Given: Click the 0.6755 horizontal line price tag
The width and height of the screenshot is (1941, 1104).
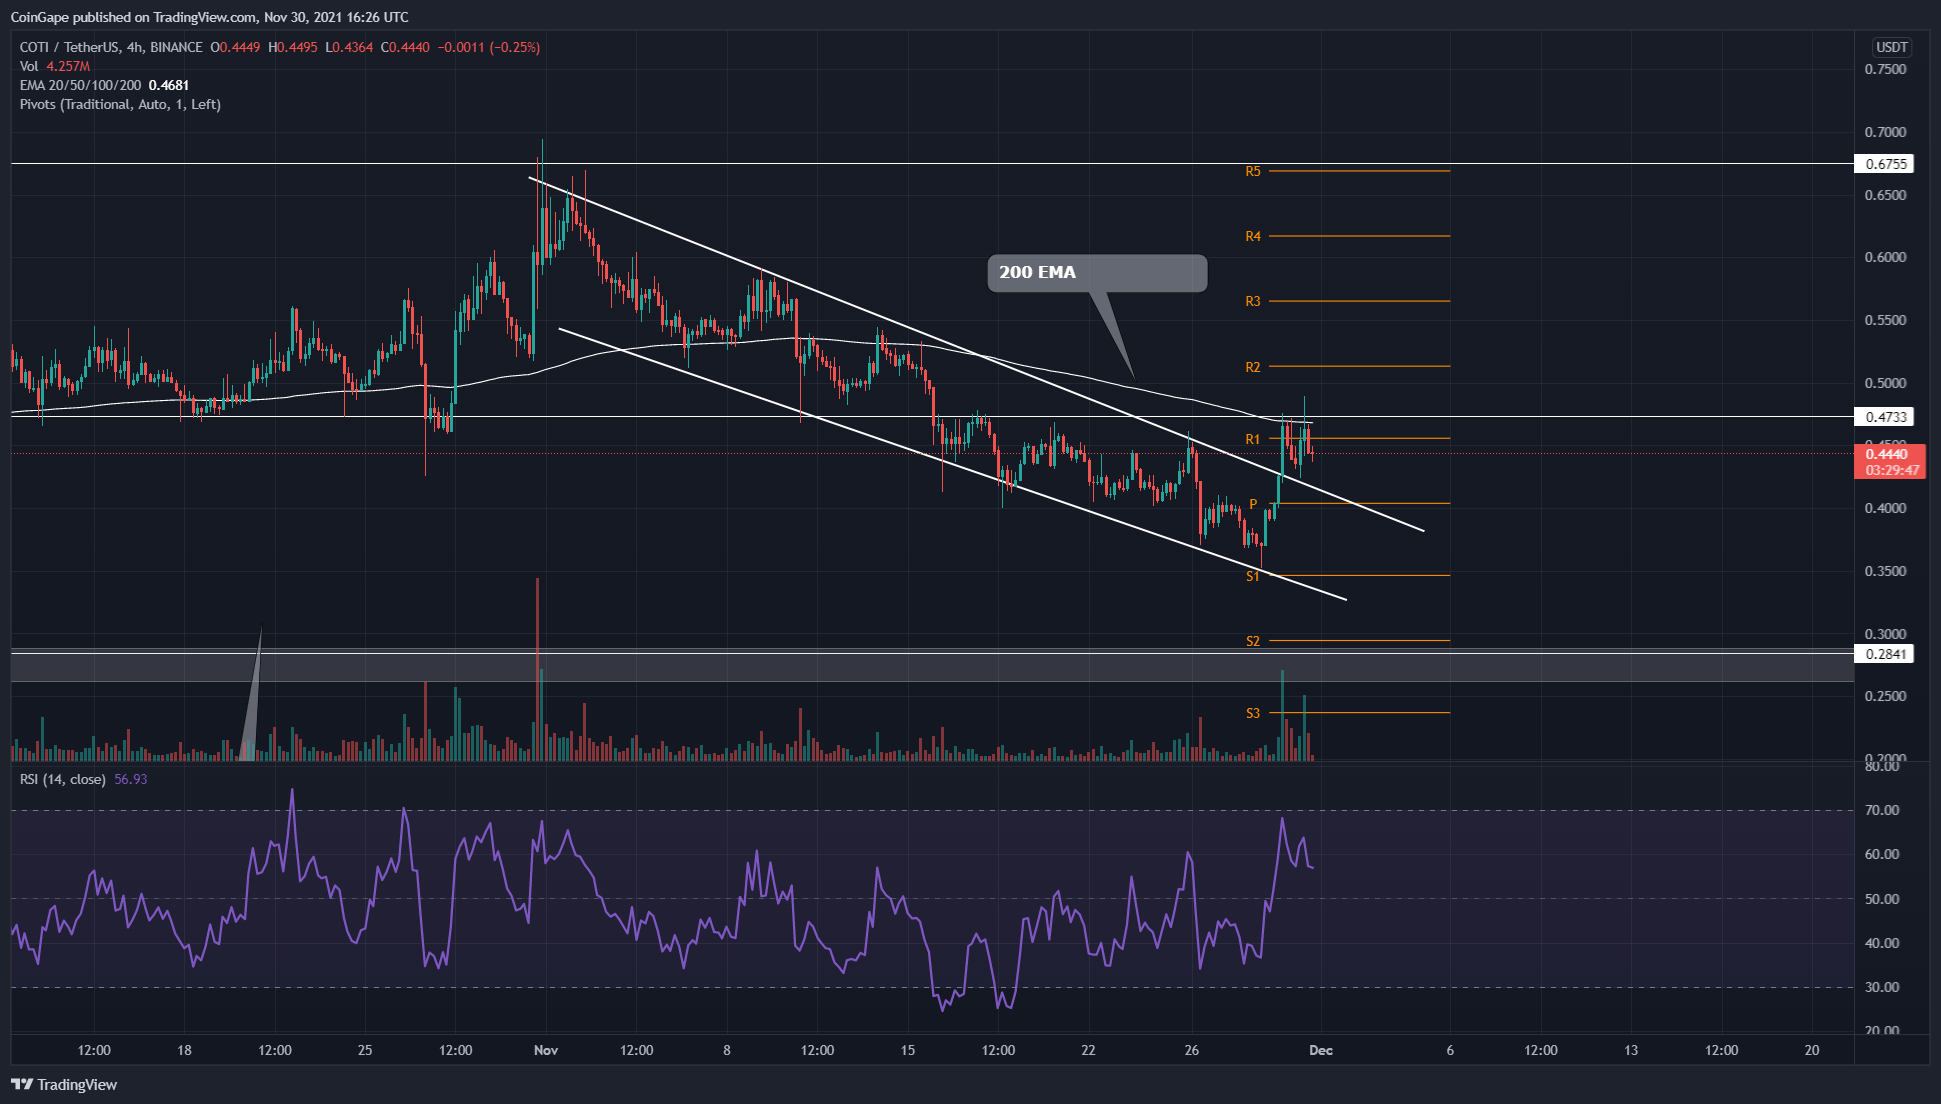Looking at the screenshot, I should (1884, 164).
